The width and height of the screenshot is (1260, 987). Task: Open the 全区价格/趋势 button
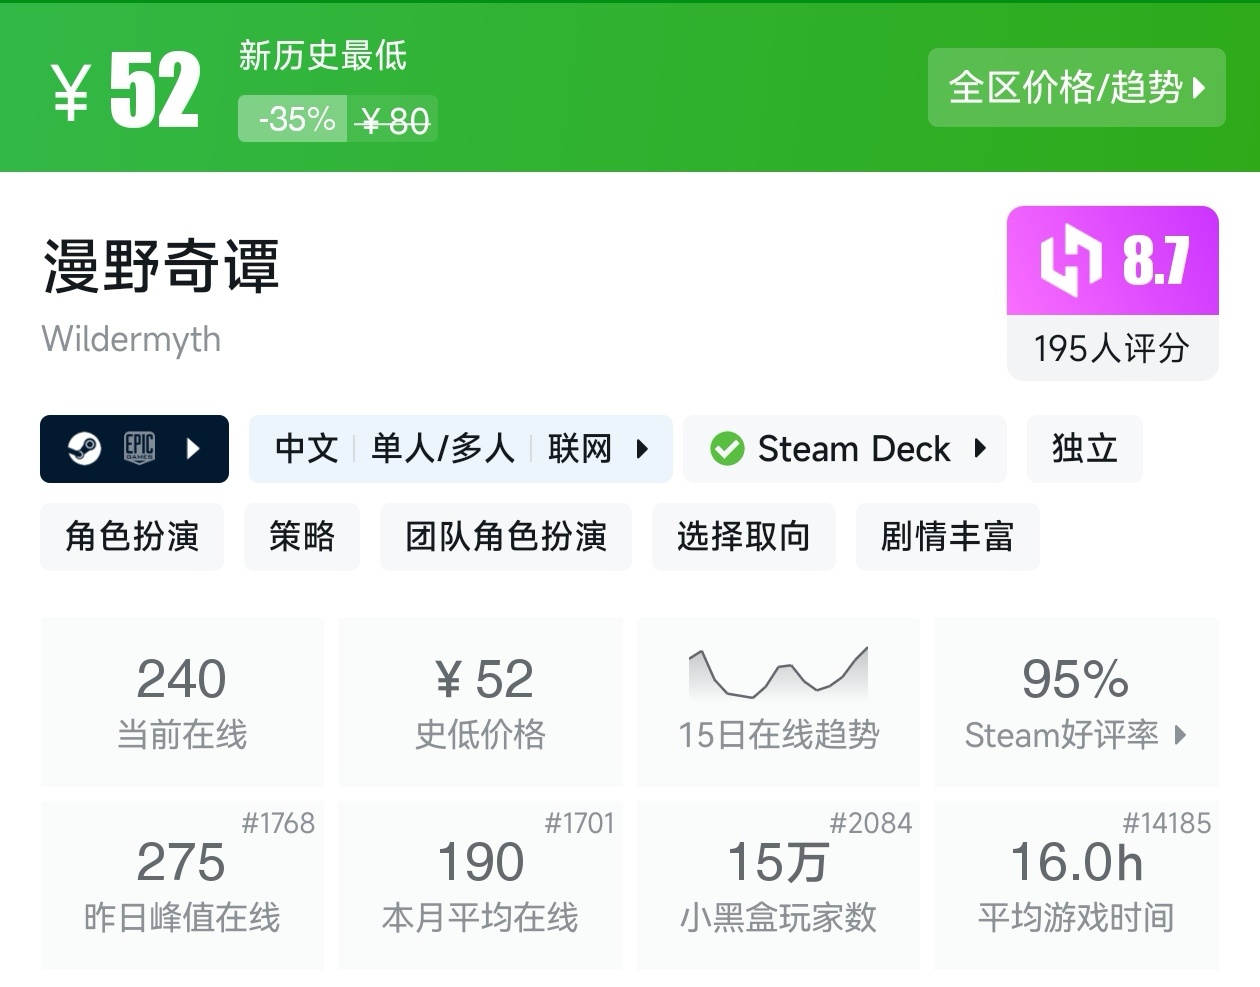pos(1076,87)
